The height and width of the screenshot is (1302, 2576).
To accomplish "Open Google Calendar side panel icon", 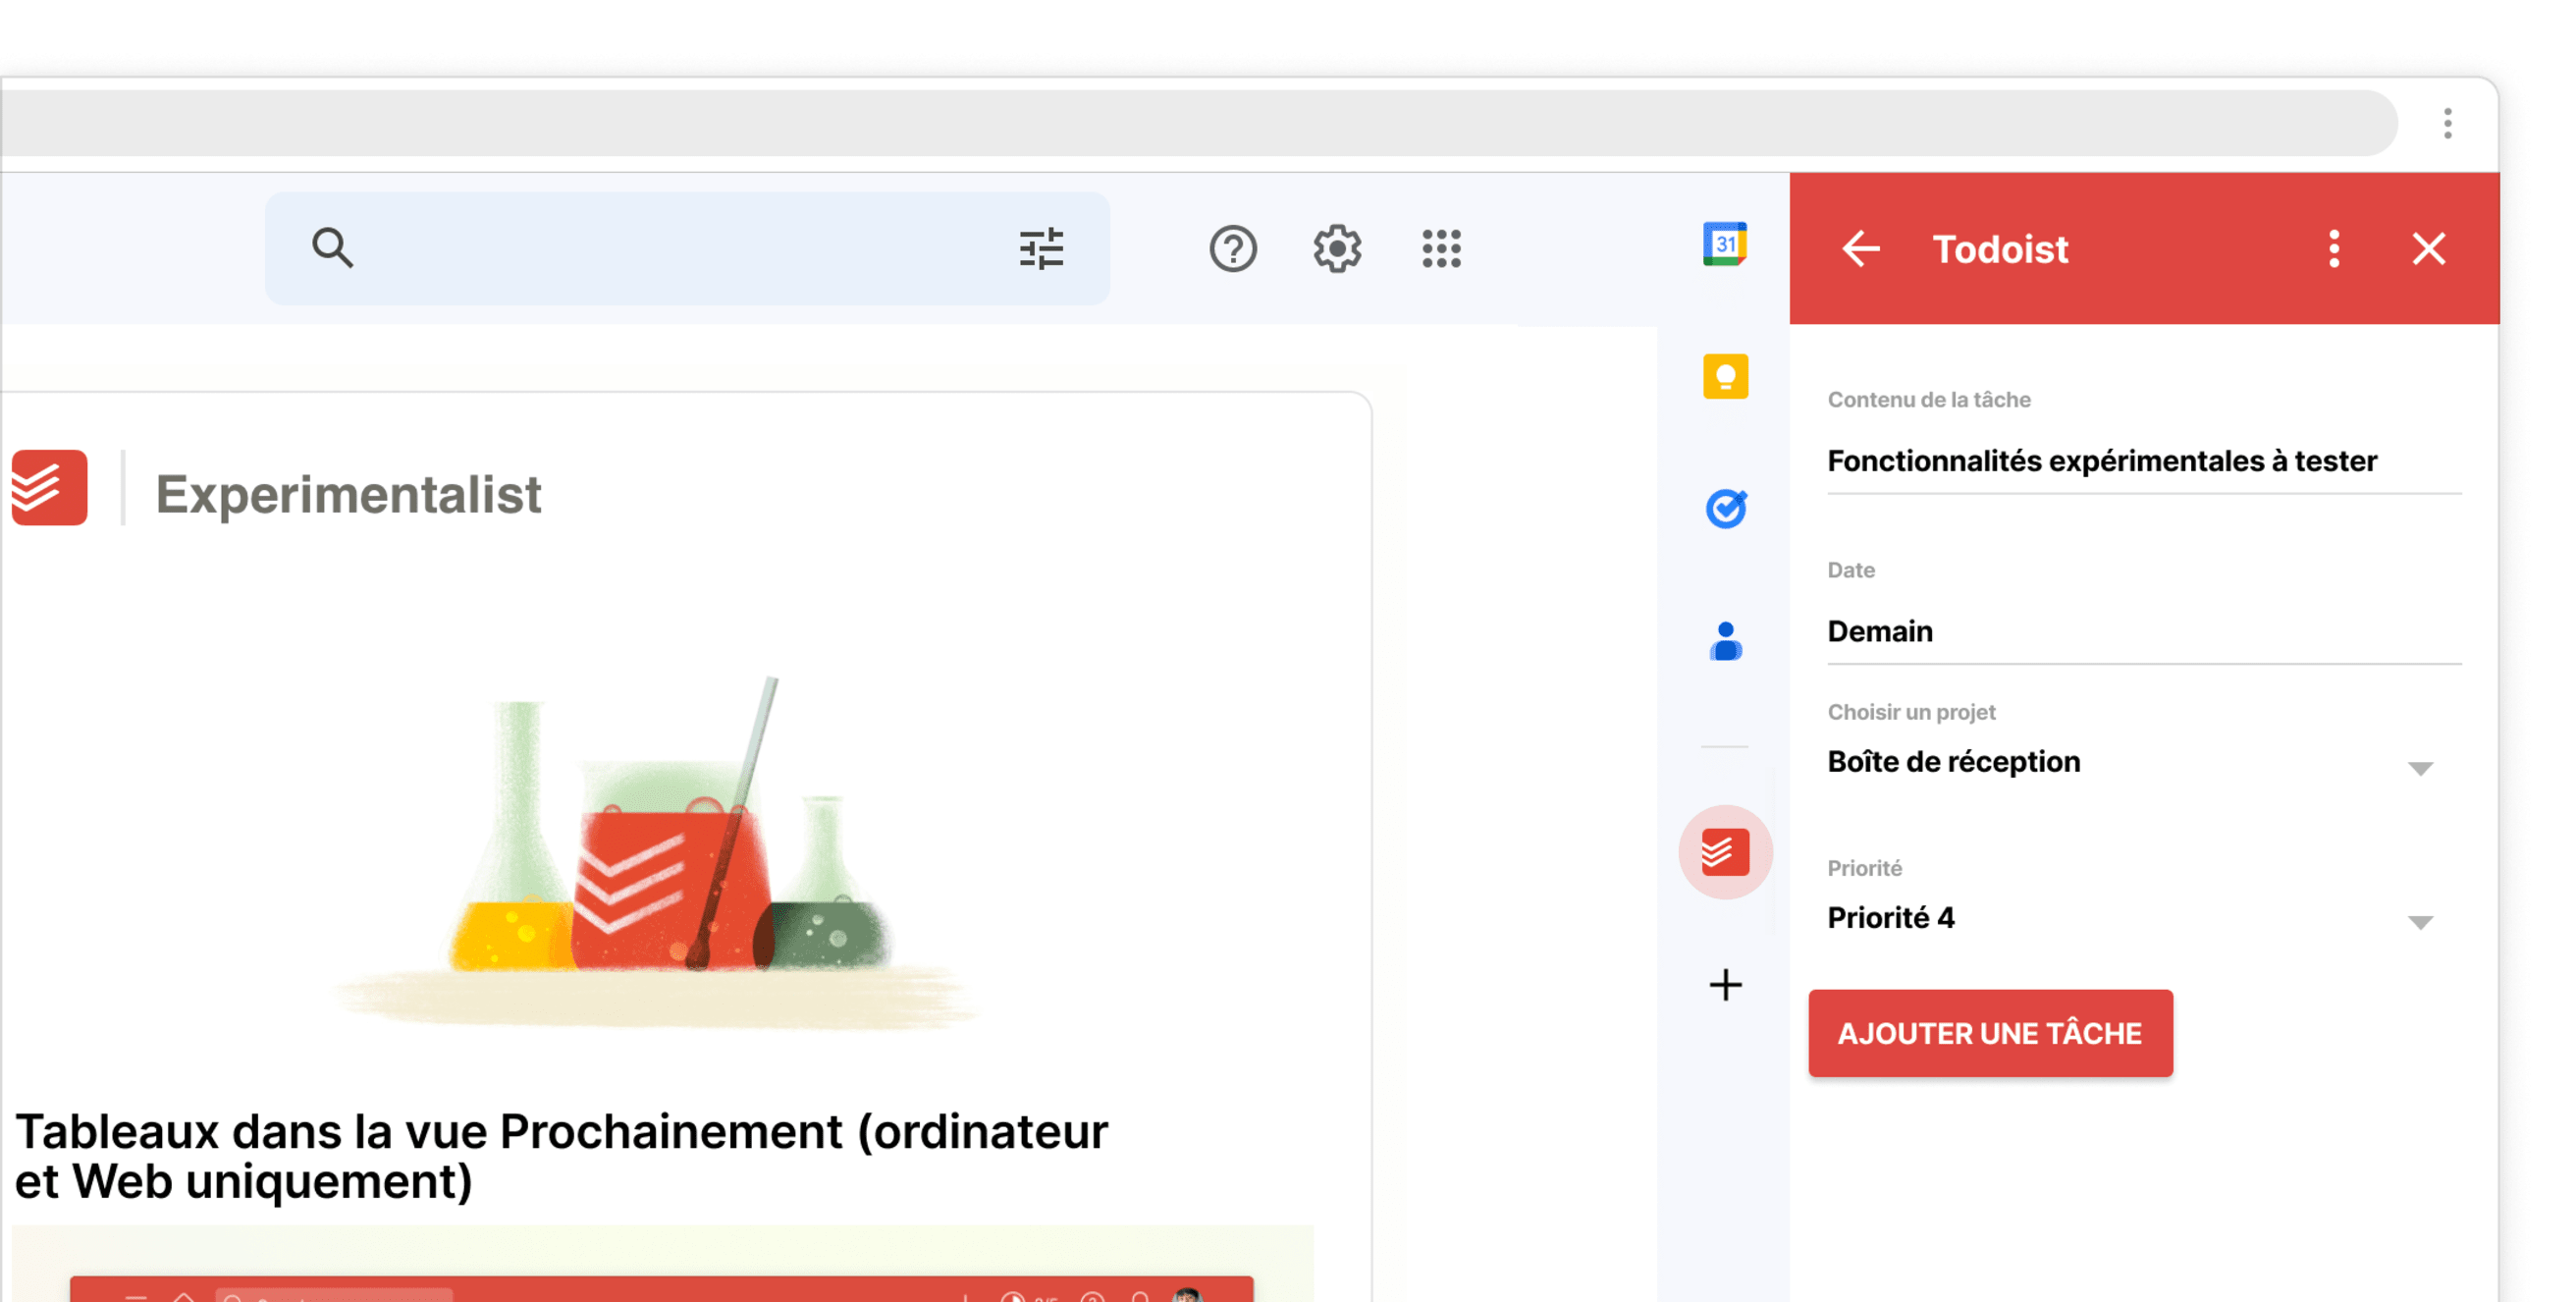I will pyautogui.click(x=1725, y=245).
